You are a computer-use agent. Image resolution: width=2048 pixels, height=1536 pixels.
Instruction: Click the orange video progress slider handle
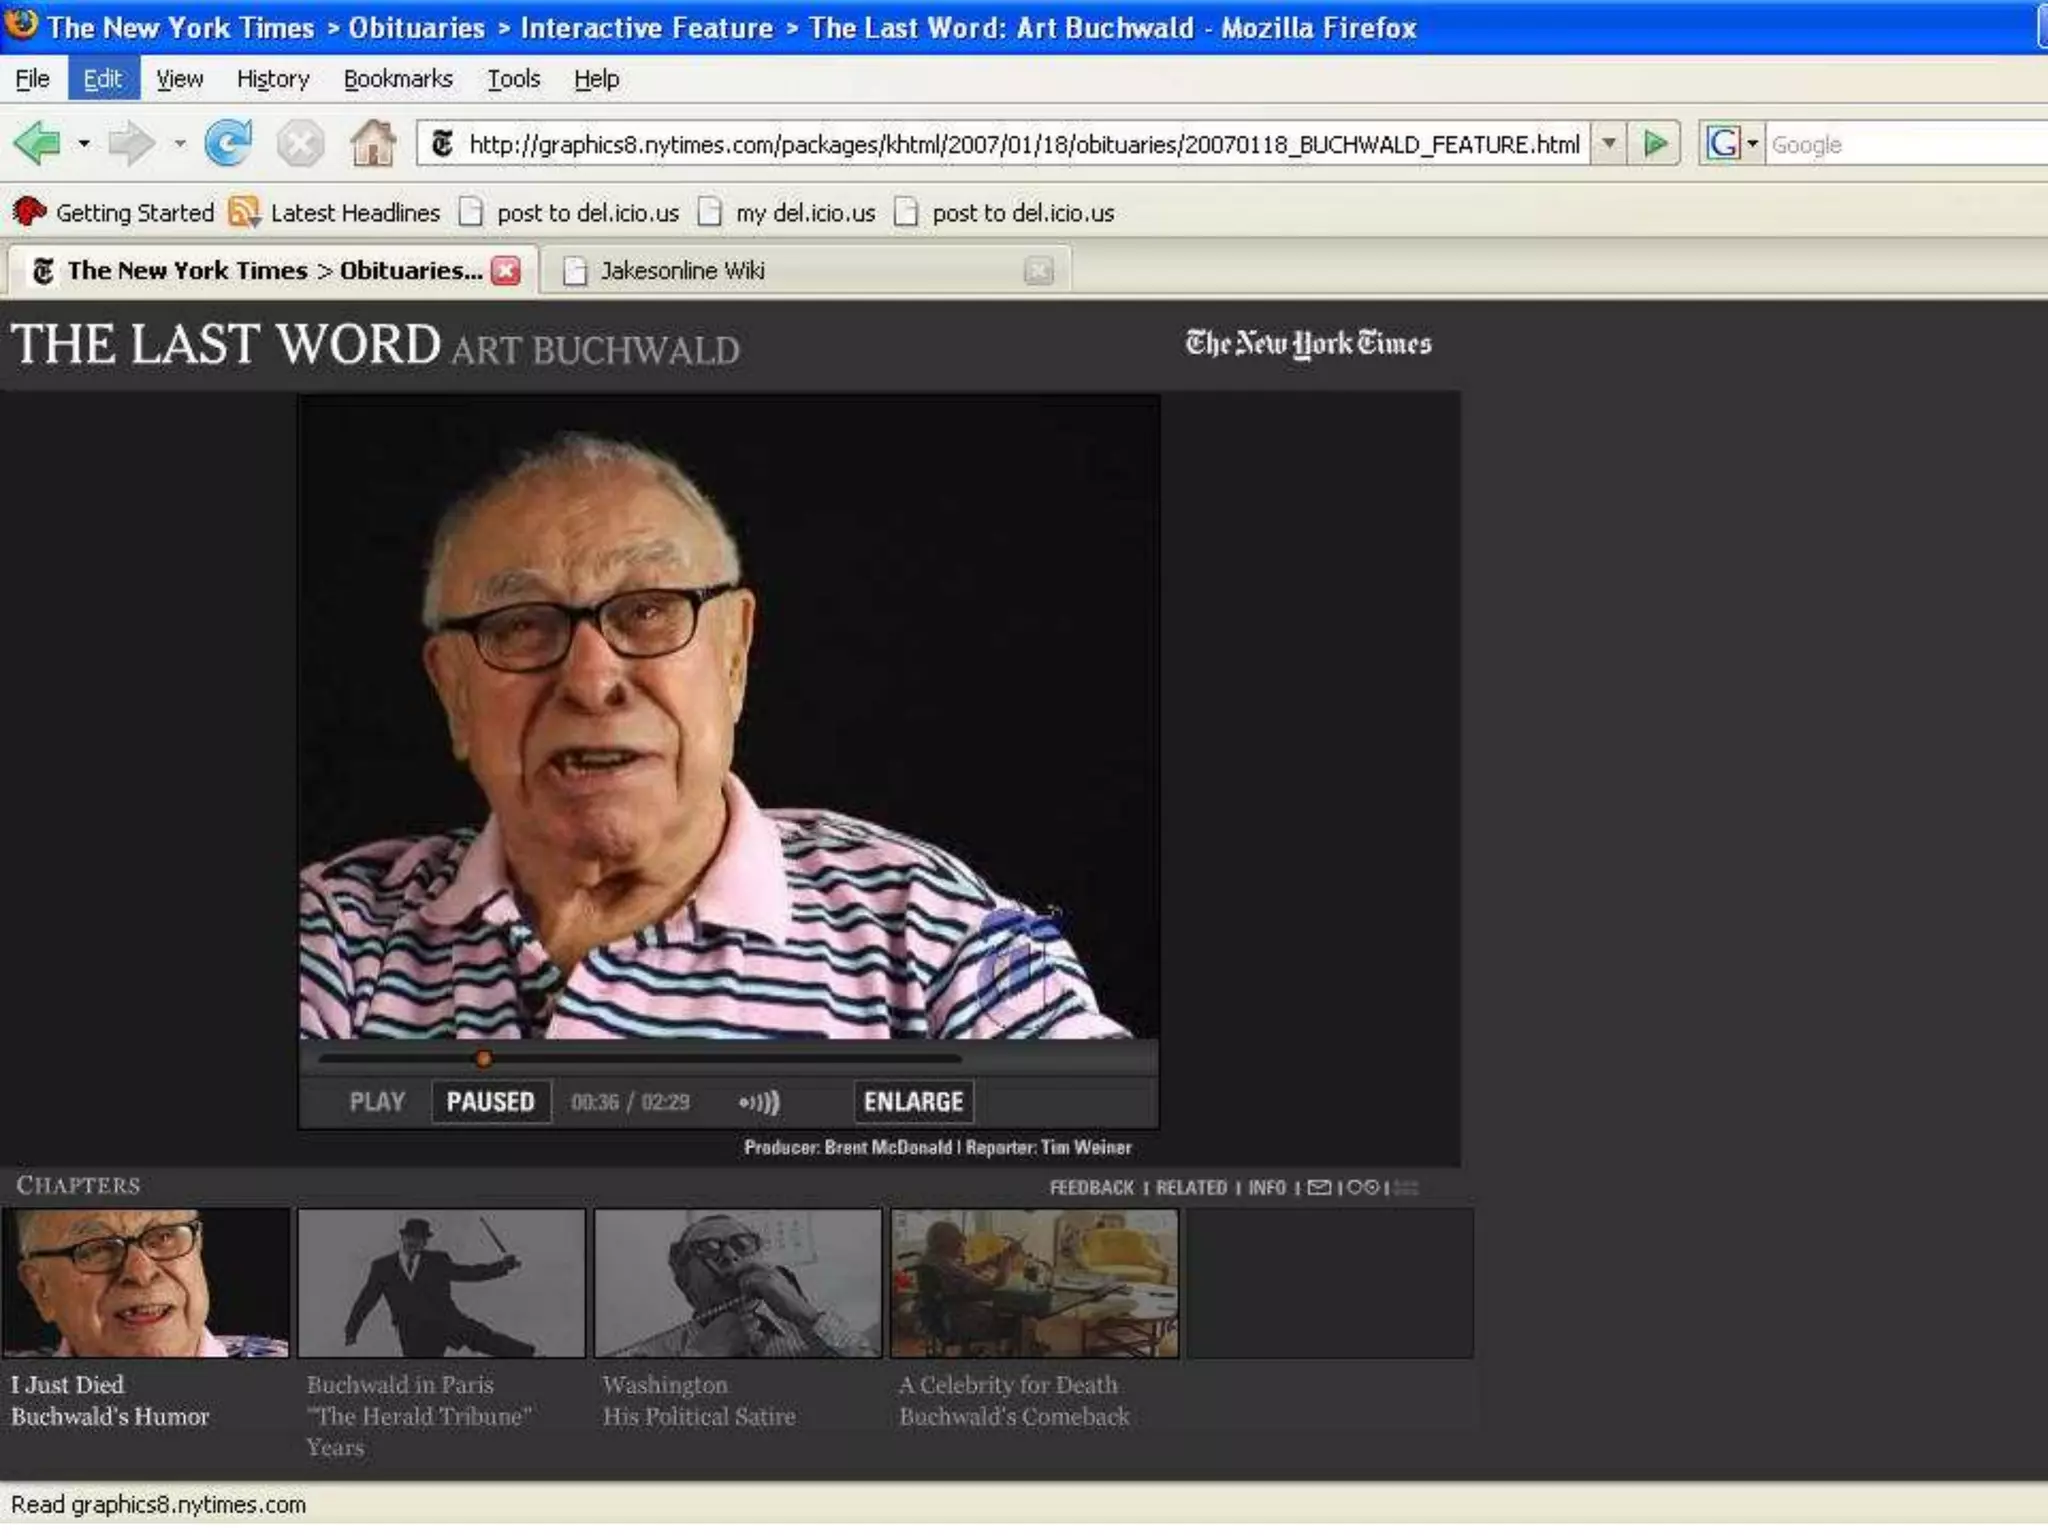(483, 1058)
